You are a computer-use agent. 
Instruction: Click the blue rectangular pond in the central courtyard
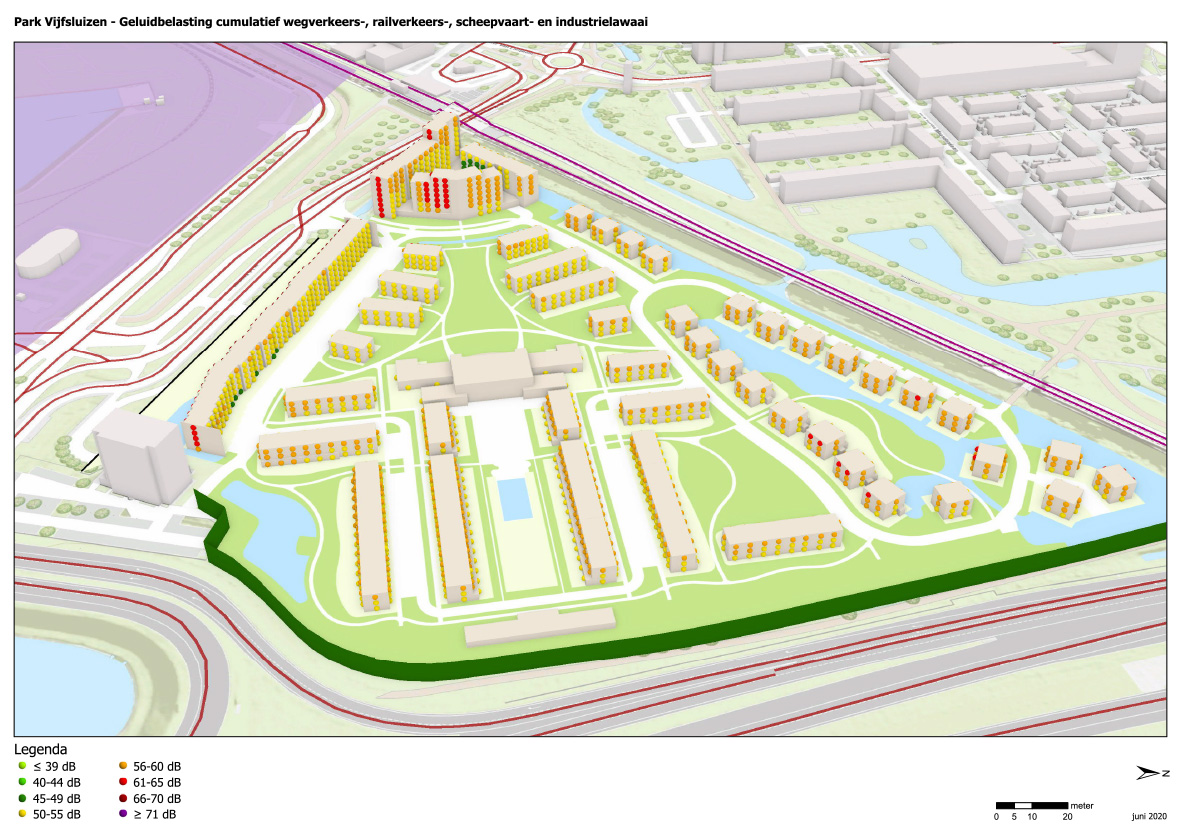[x=514, y=498]
